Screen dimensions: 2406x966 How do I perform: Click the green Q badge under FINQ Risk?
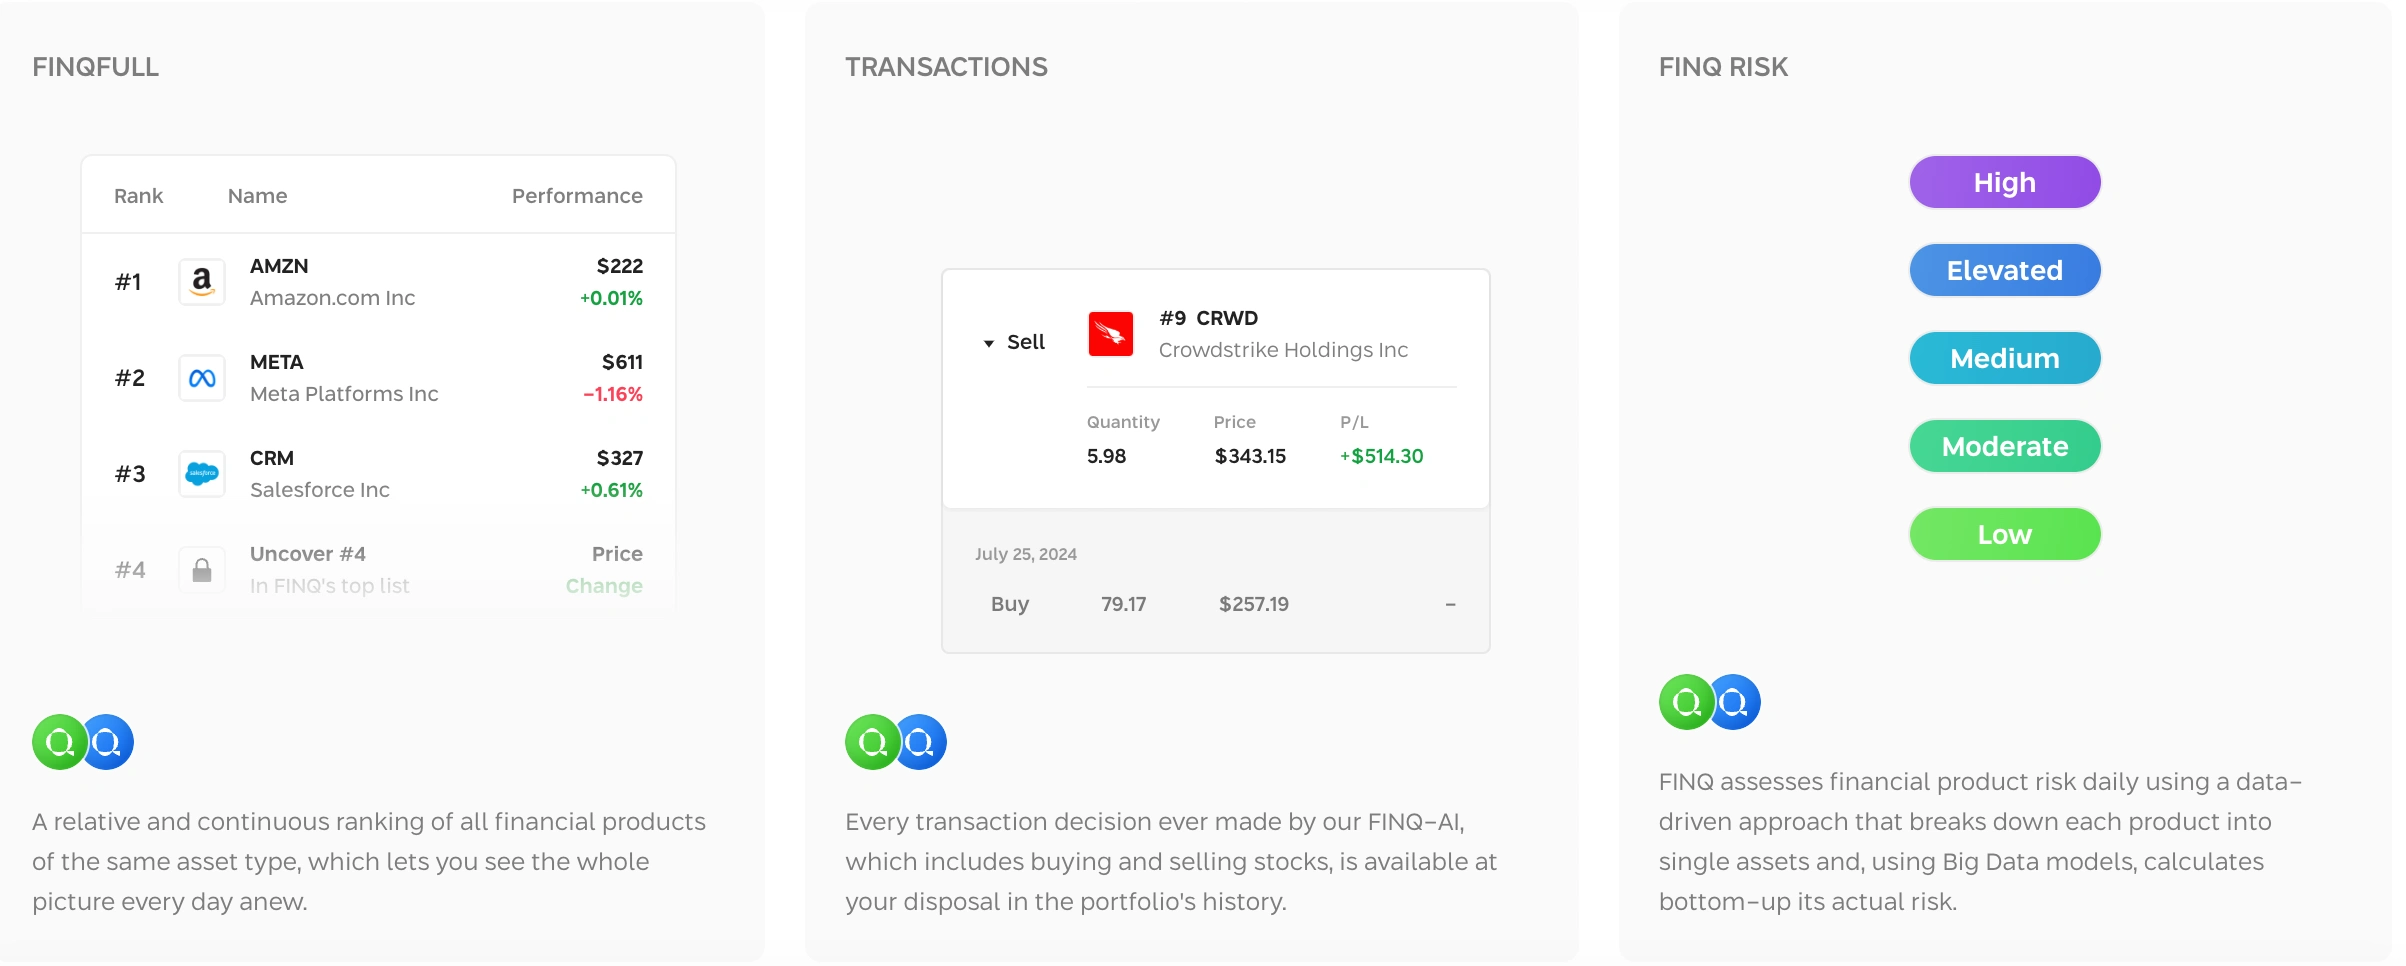(1686, 702)
